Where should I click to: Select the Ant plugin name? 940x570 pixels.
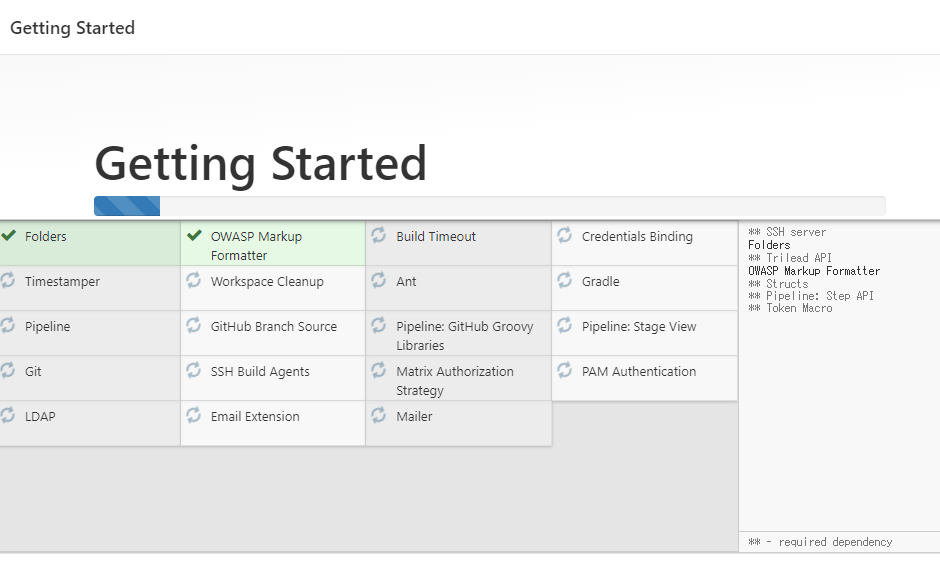tap(406, 281)
